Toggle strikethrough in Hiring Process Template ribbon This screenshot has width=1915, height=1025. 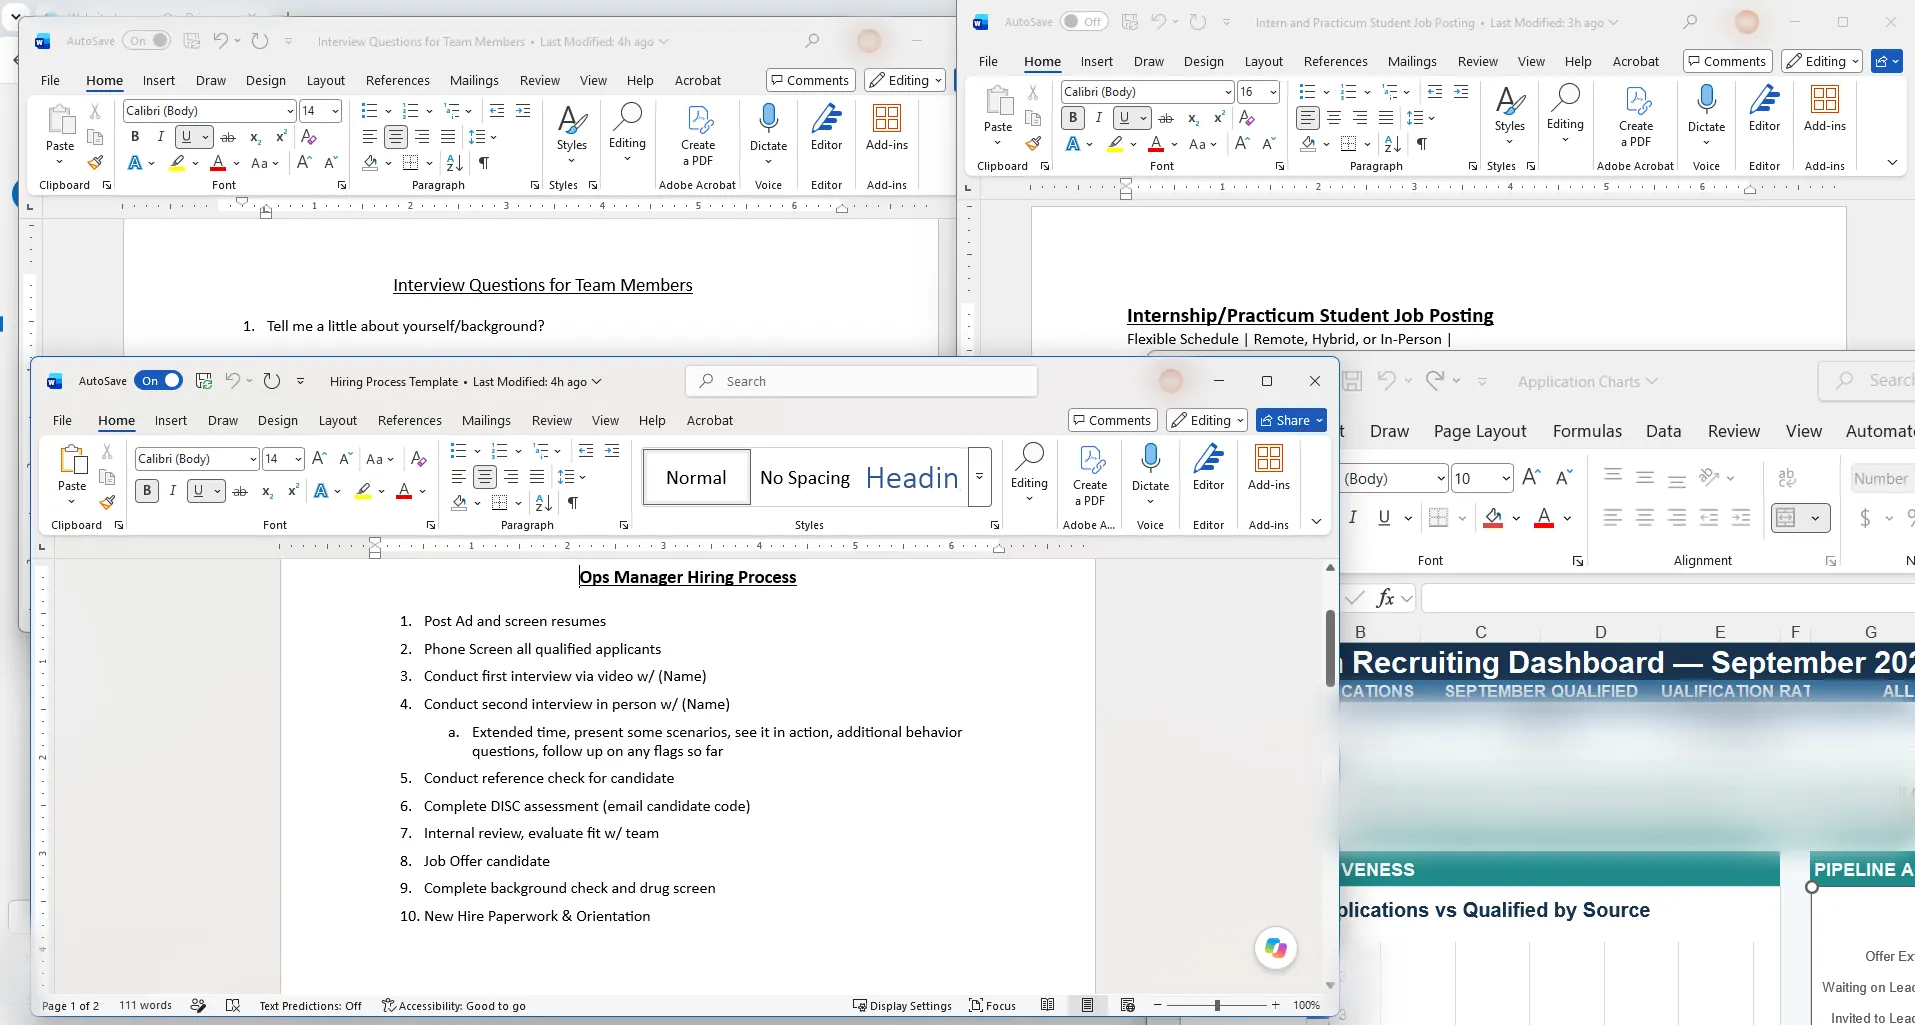[240, 491]
